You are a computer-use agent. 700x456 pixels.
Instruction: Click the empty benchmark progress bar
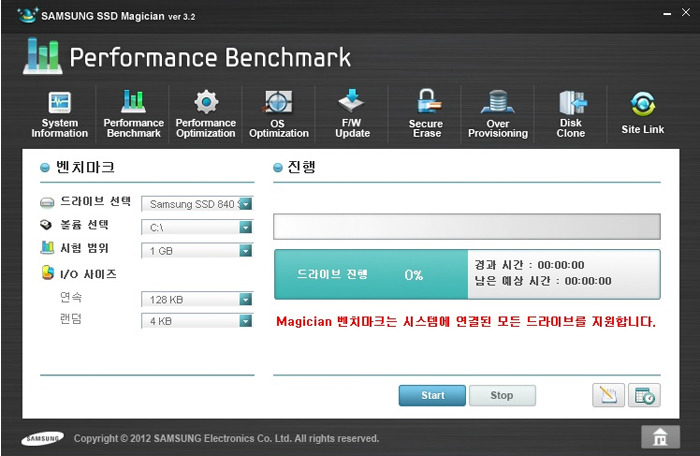467,226
